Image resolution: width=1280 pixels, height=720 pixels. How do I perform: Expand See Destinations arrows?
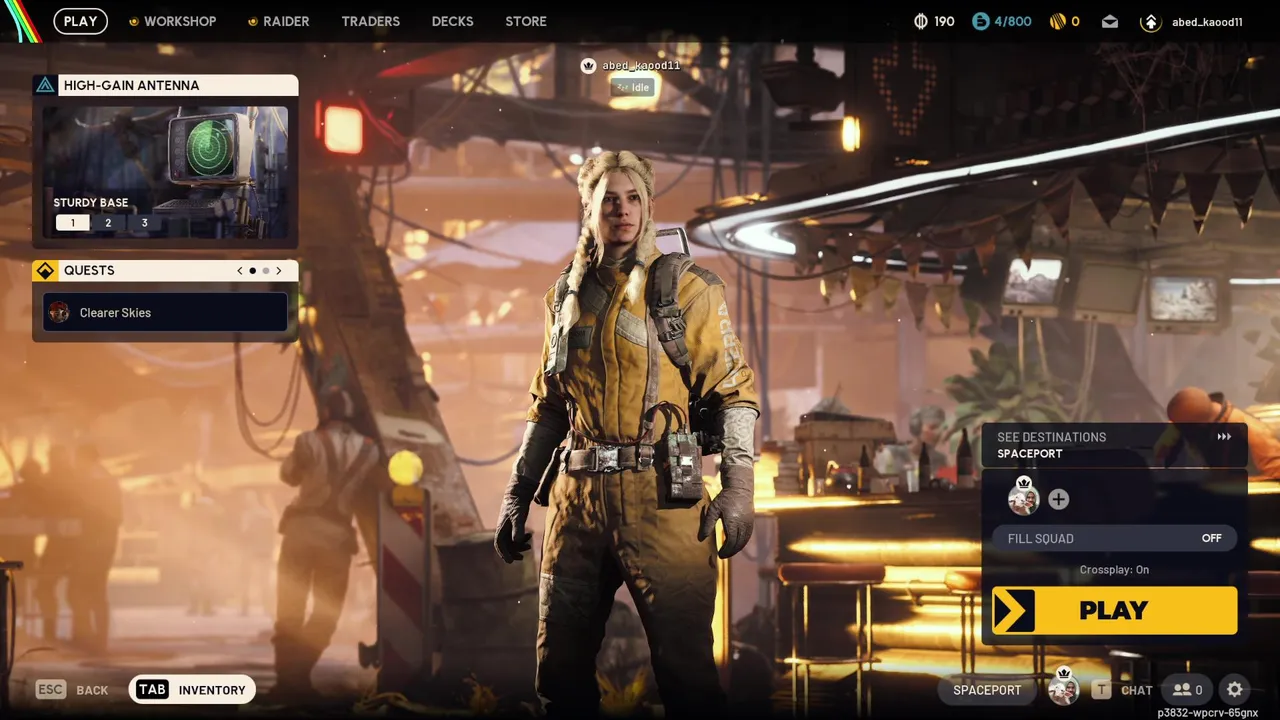pyautogui.click(x=1224, y=437)
